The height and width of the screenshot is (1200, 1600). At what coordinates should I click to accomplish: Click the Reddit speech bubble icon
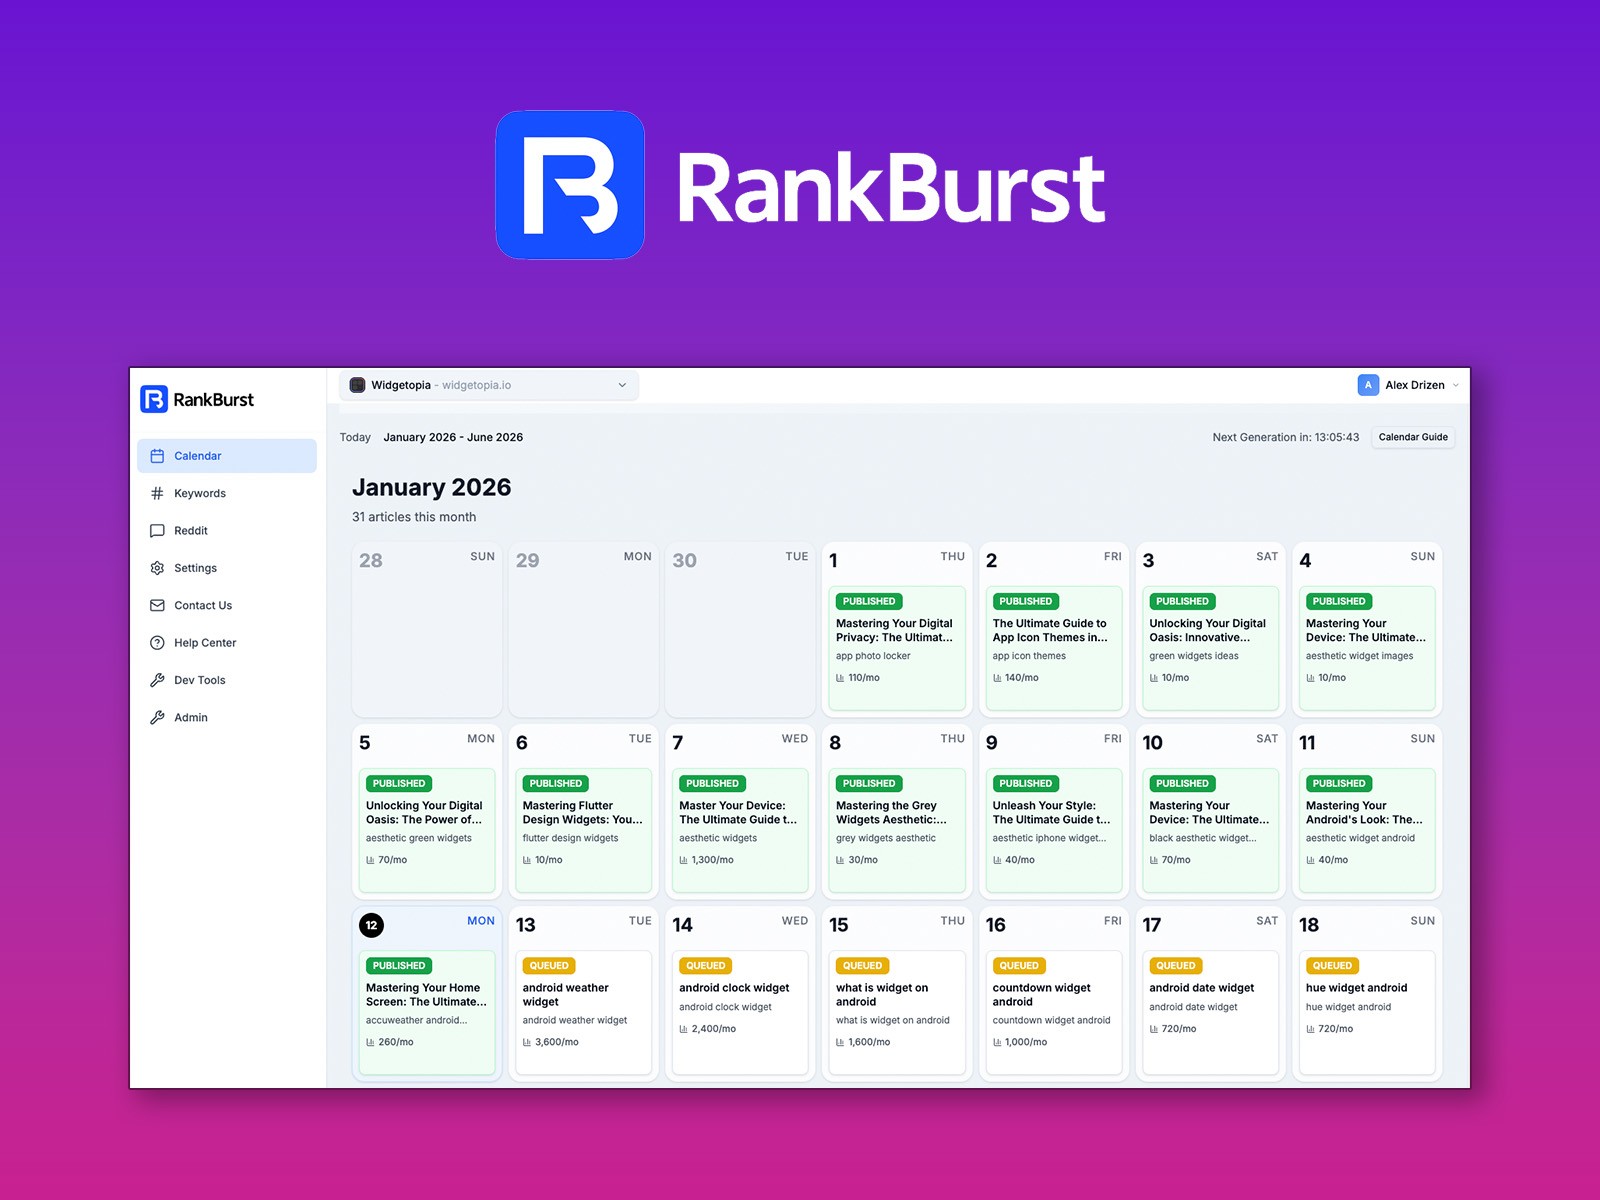157,530
